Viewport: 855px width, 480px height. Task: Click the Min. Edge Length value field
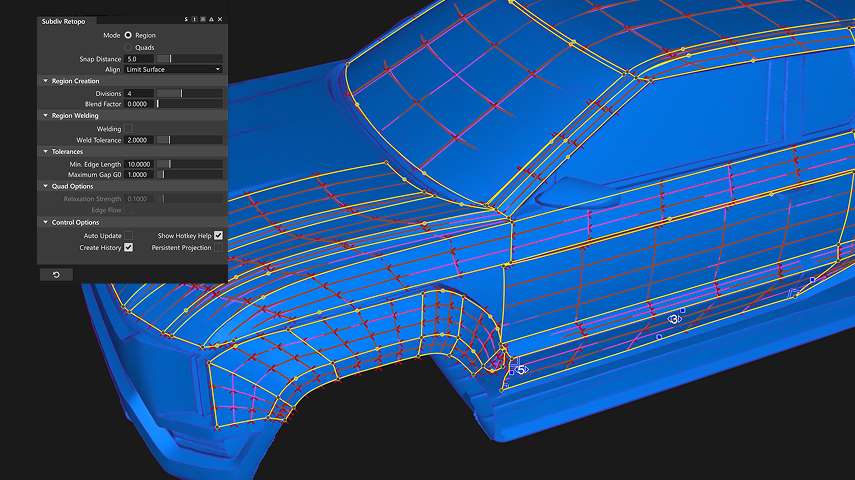[x=139, y=164]
